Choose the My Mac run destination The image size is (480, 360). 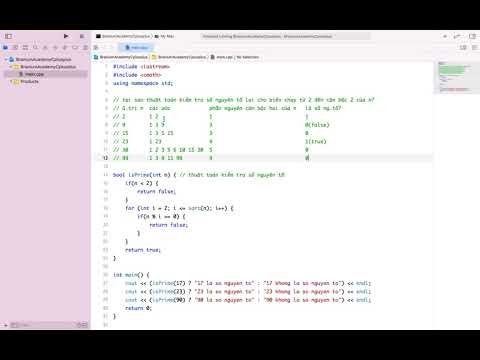click(x=165, y=36)
